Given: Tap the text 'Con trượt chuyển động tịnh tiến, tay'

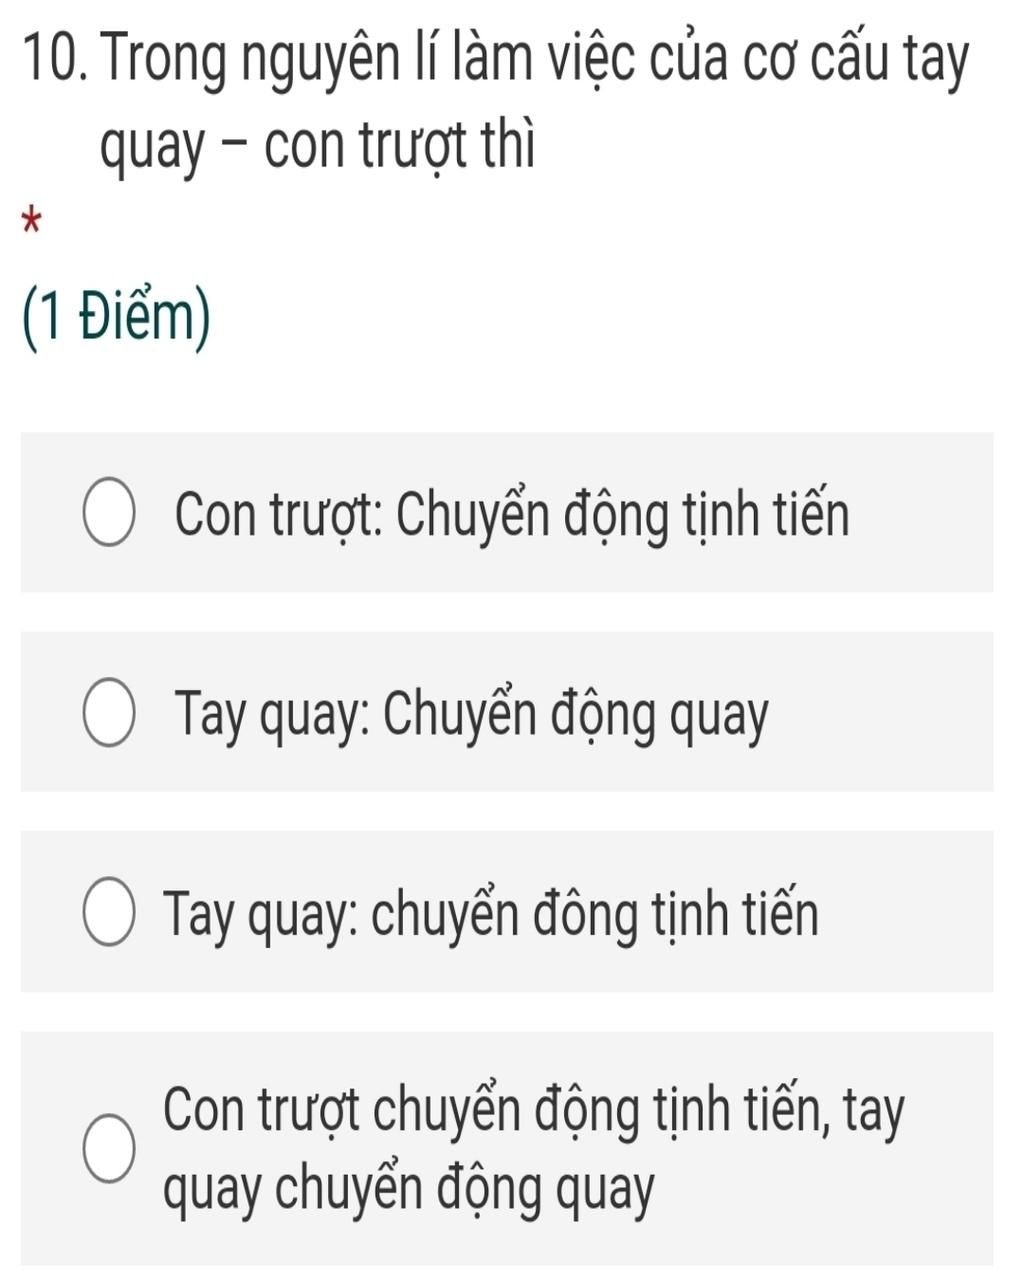Looking at the screenshot, I should point(534,1111).
